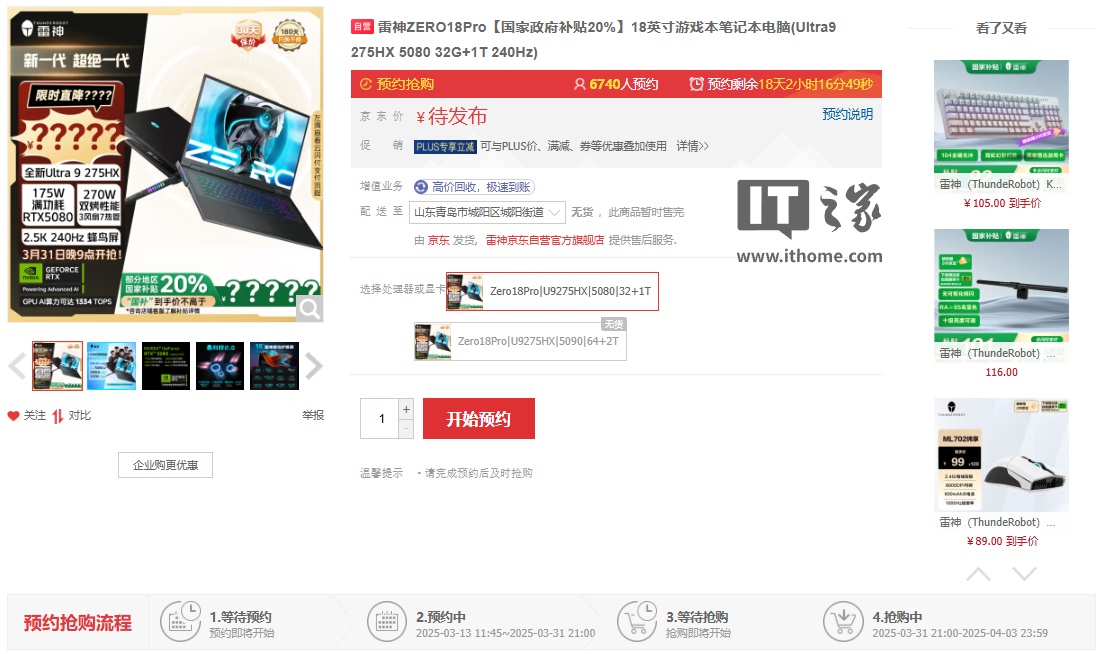The height and width of the screenshot is (654, 1103).
Task: Select the fifth product thumbnail
Action: (274, 366)
